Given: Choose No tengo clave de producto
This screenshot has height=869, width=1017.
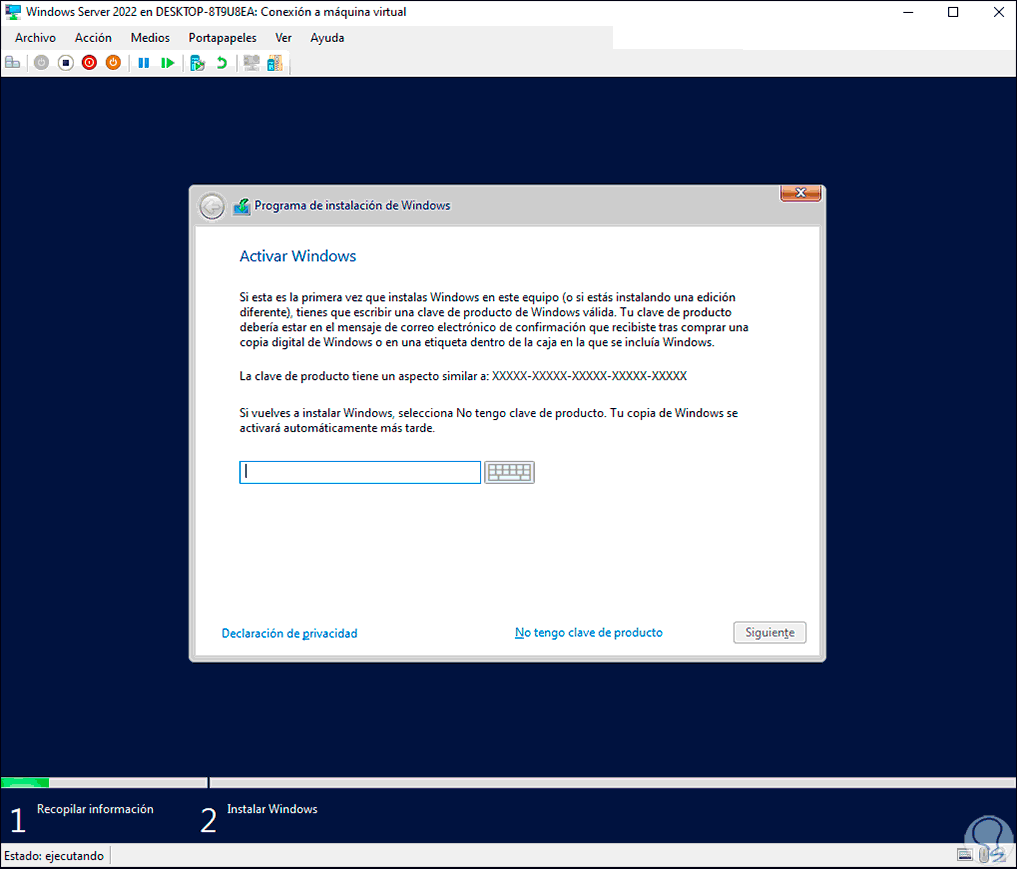Looking at the screenshot, I should [x=589, y=633].
